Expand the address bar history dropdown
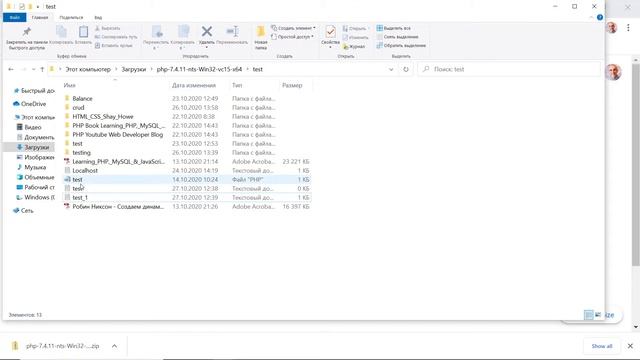This screenshot has height=360, width=640. [x=391, y=69]
